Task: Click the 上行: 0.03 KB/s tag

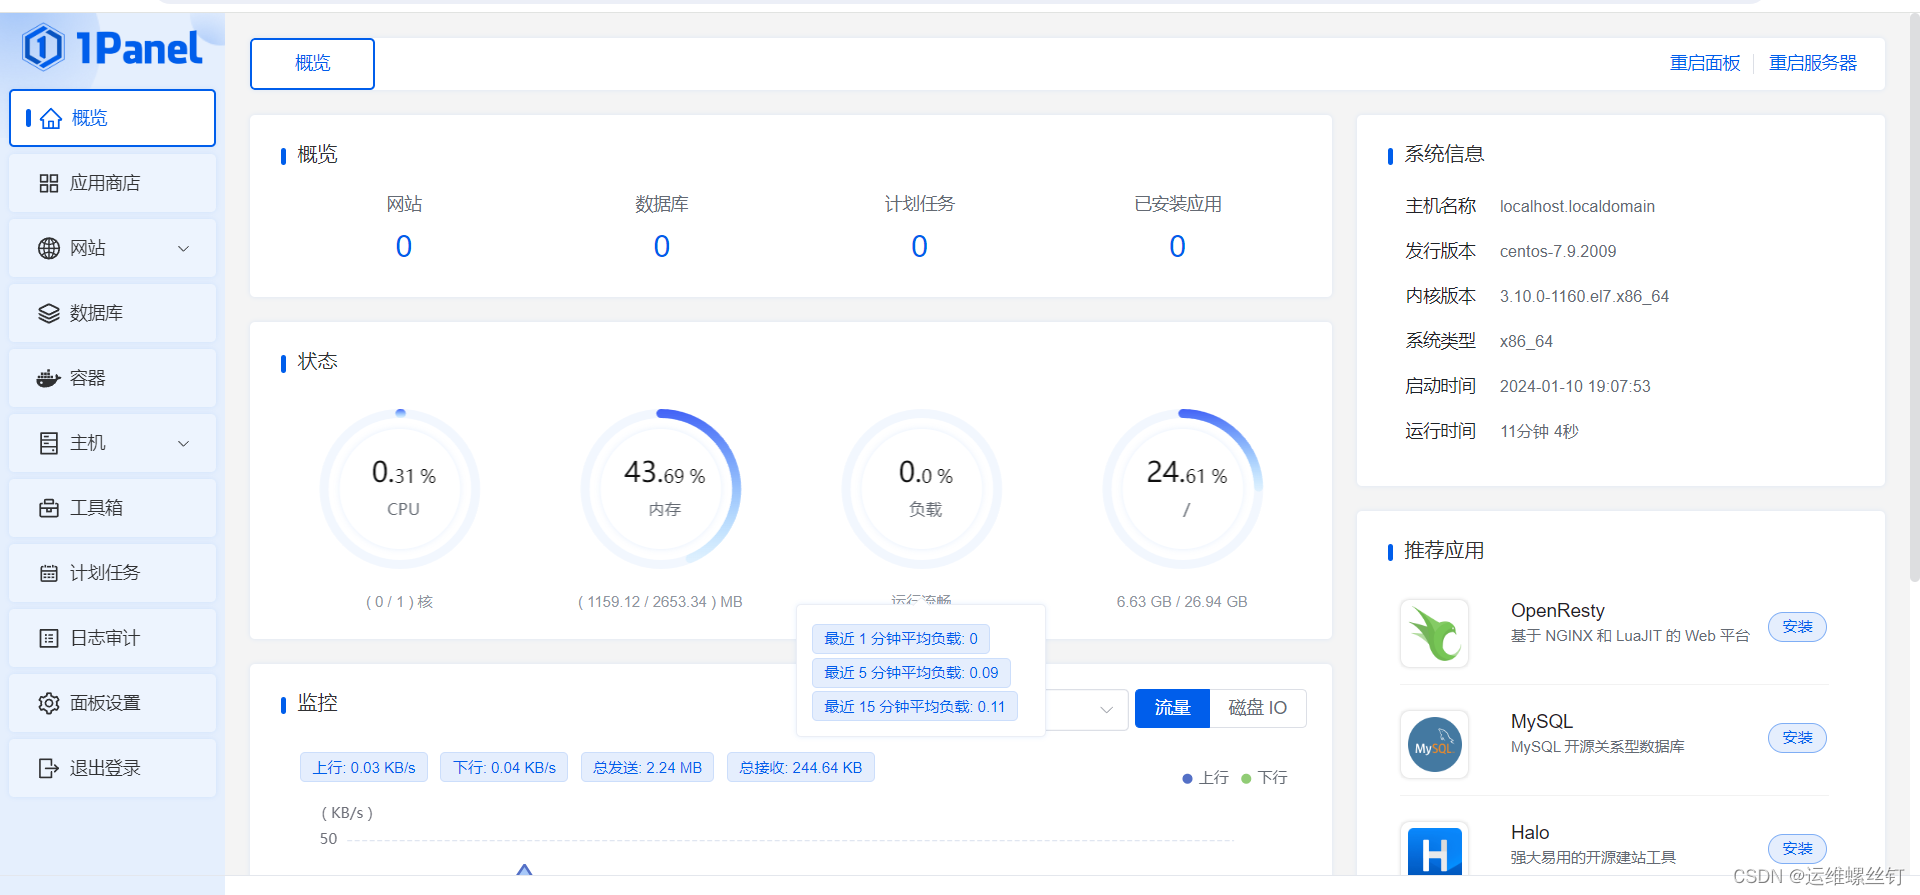Action: click(x=364, y=768)
